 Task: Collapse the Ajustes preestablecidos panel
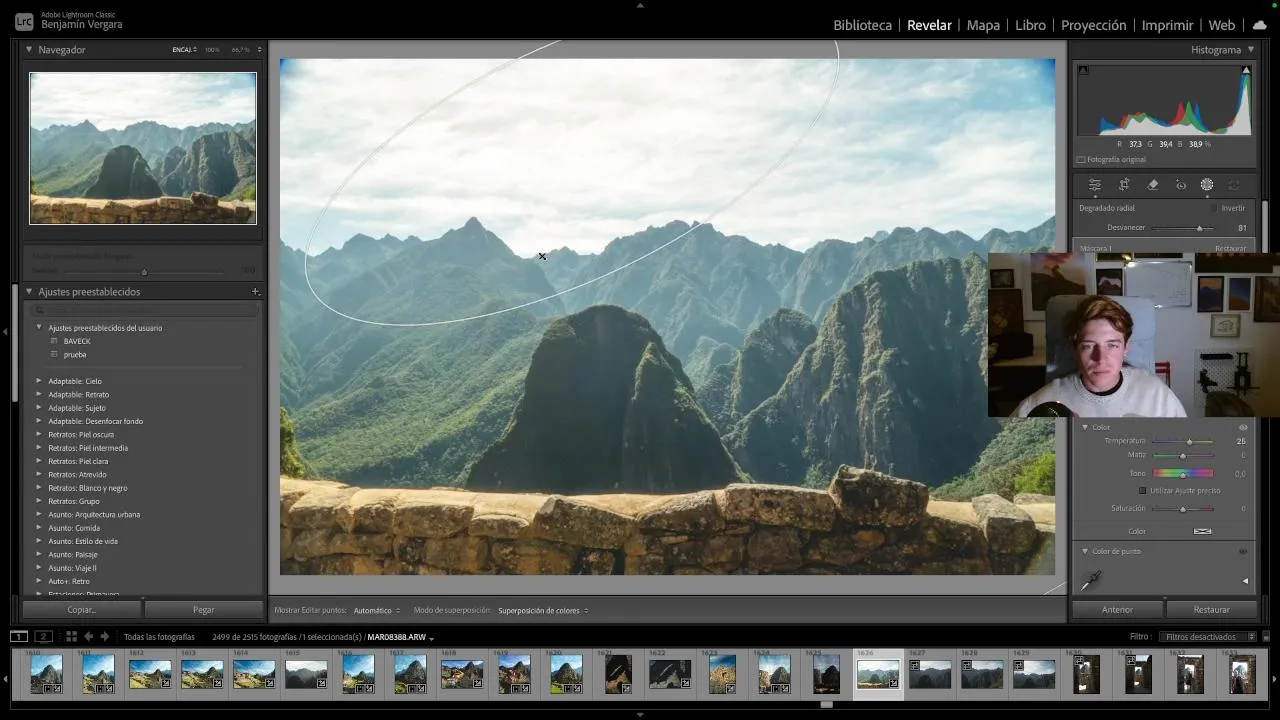[29, 292]
